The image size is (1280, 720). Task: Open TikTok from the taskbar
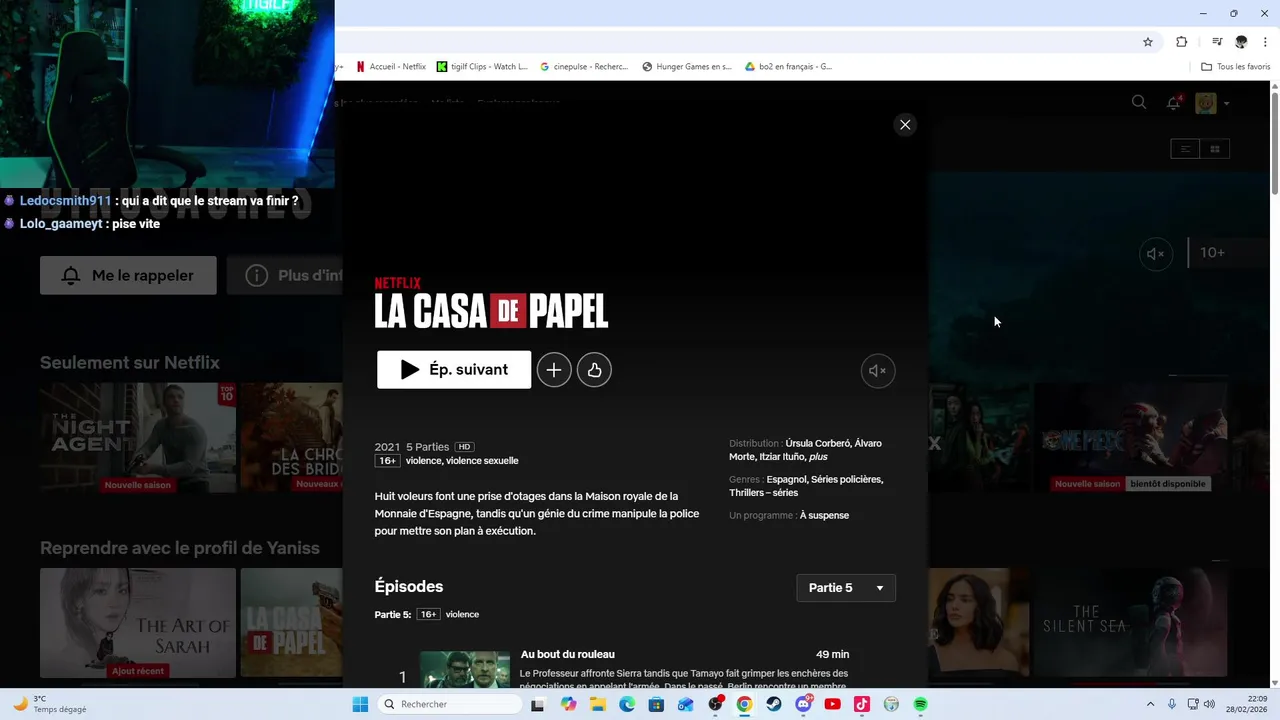pos(862,704)
